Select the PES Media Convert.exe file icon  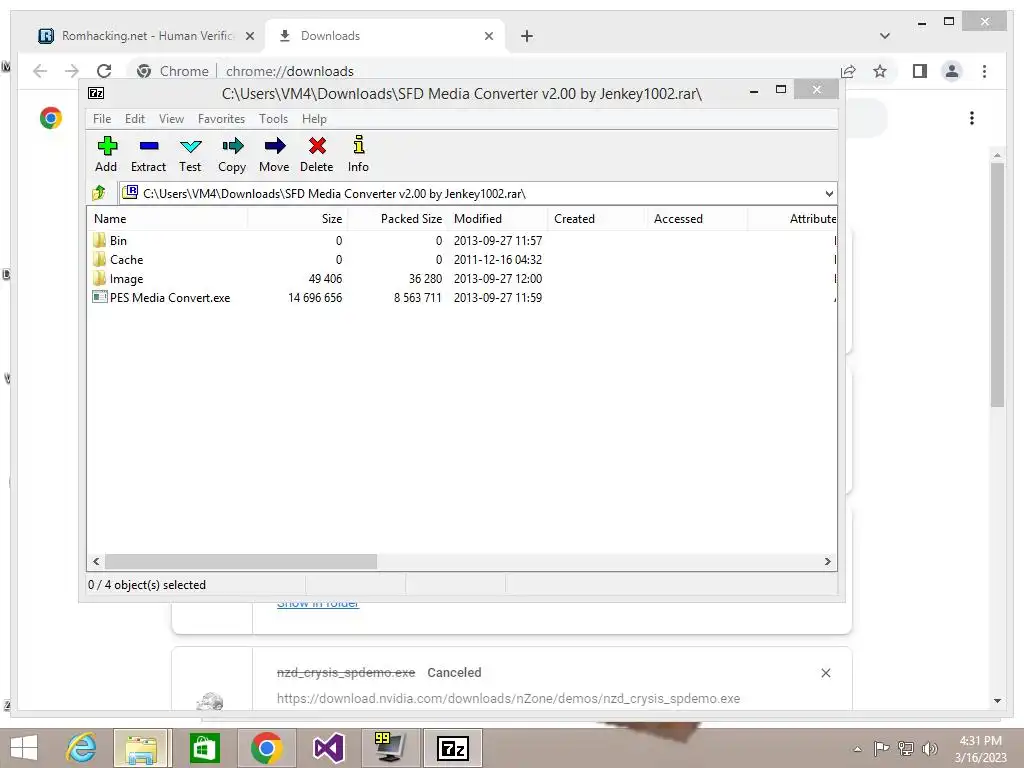(99, 297)
